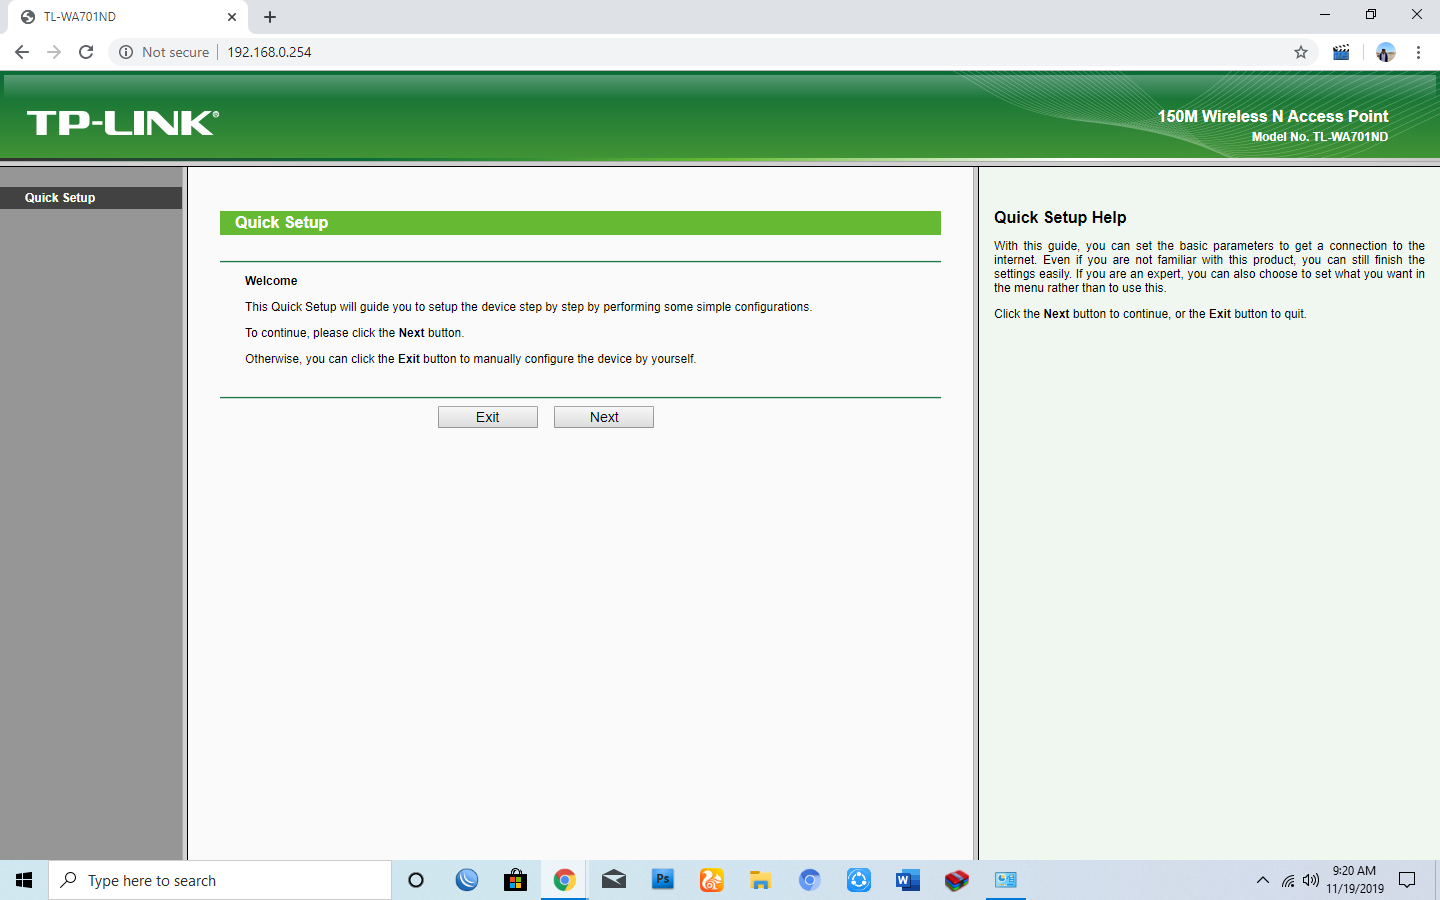Open the Mail app from taskbar
The image size is (1440, 900).
pos(614,880)
